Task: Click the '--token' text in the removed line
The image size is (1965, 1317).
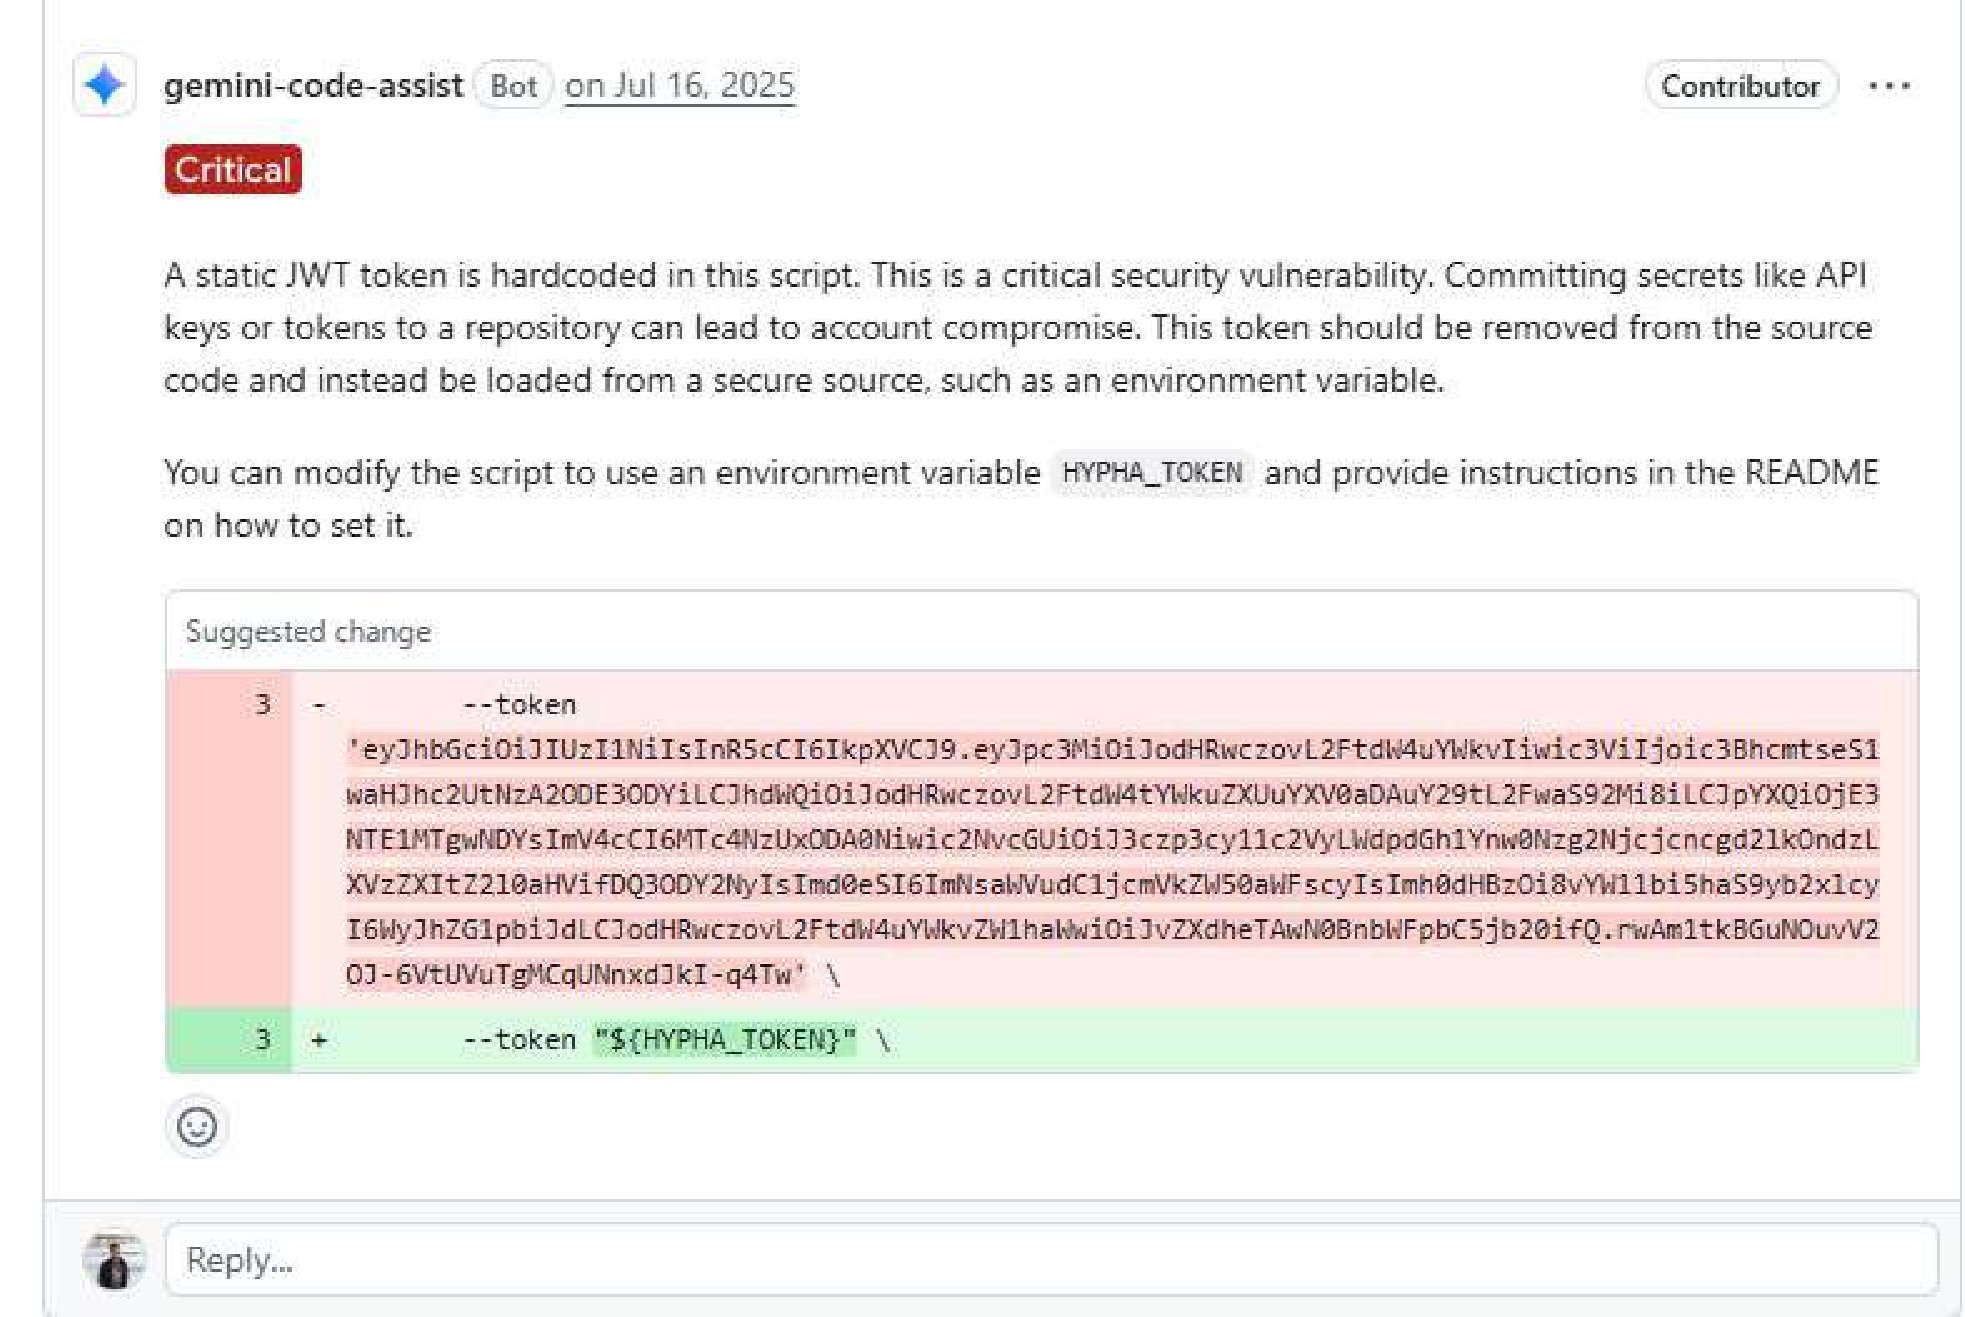Action: pos(519,704)
